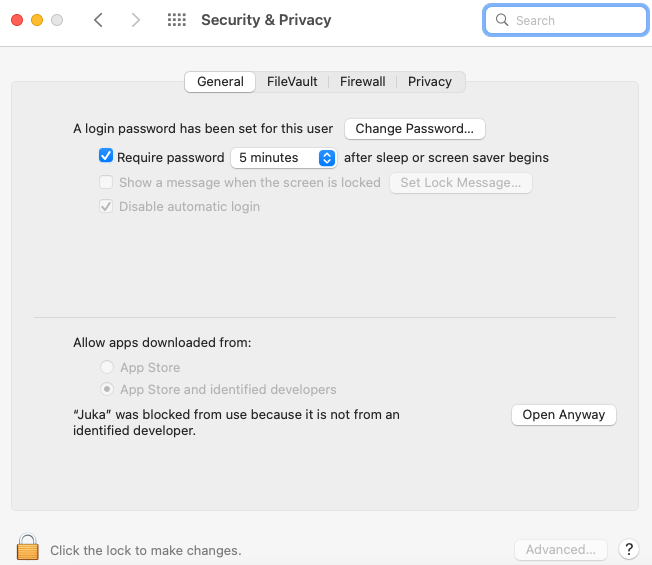Open the Privacy tab

tap(430, 82)
